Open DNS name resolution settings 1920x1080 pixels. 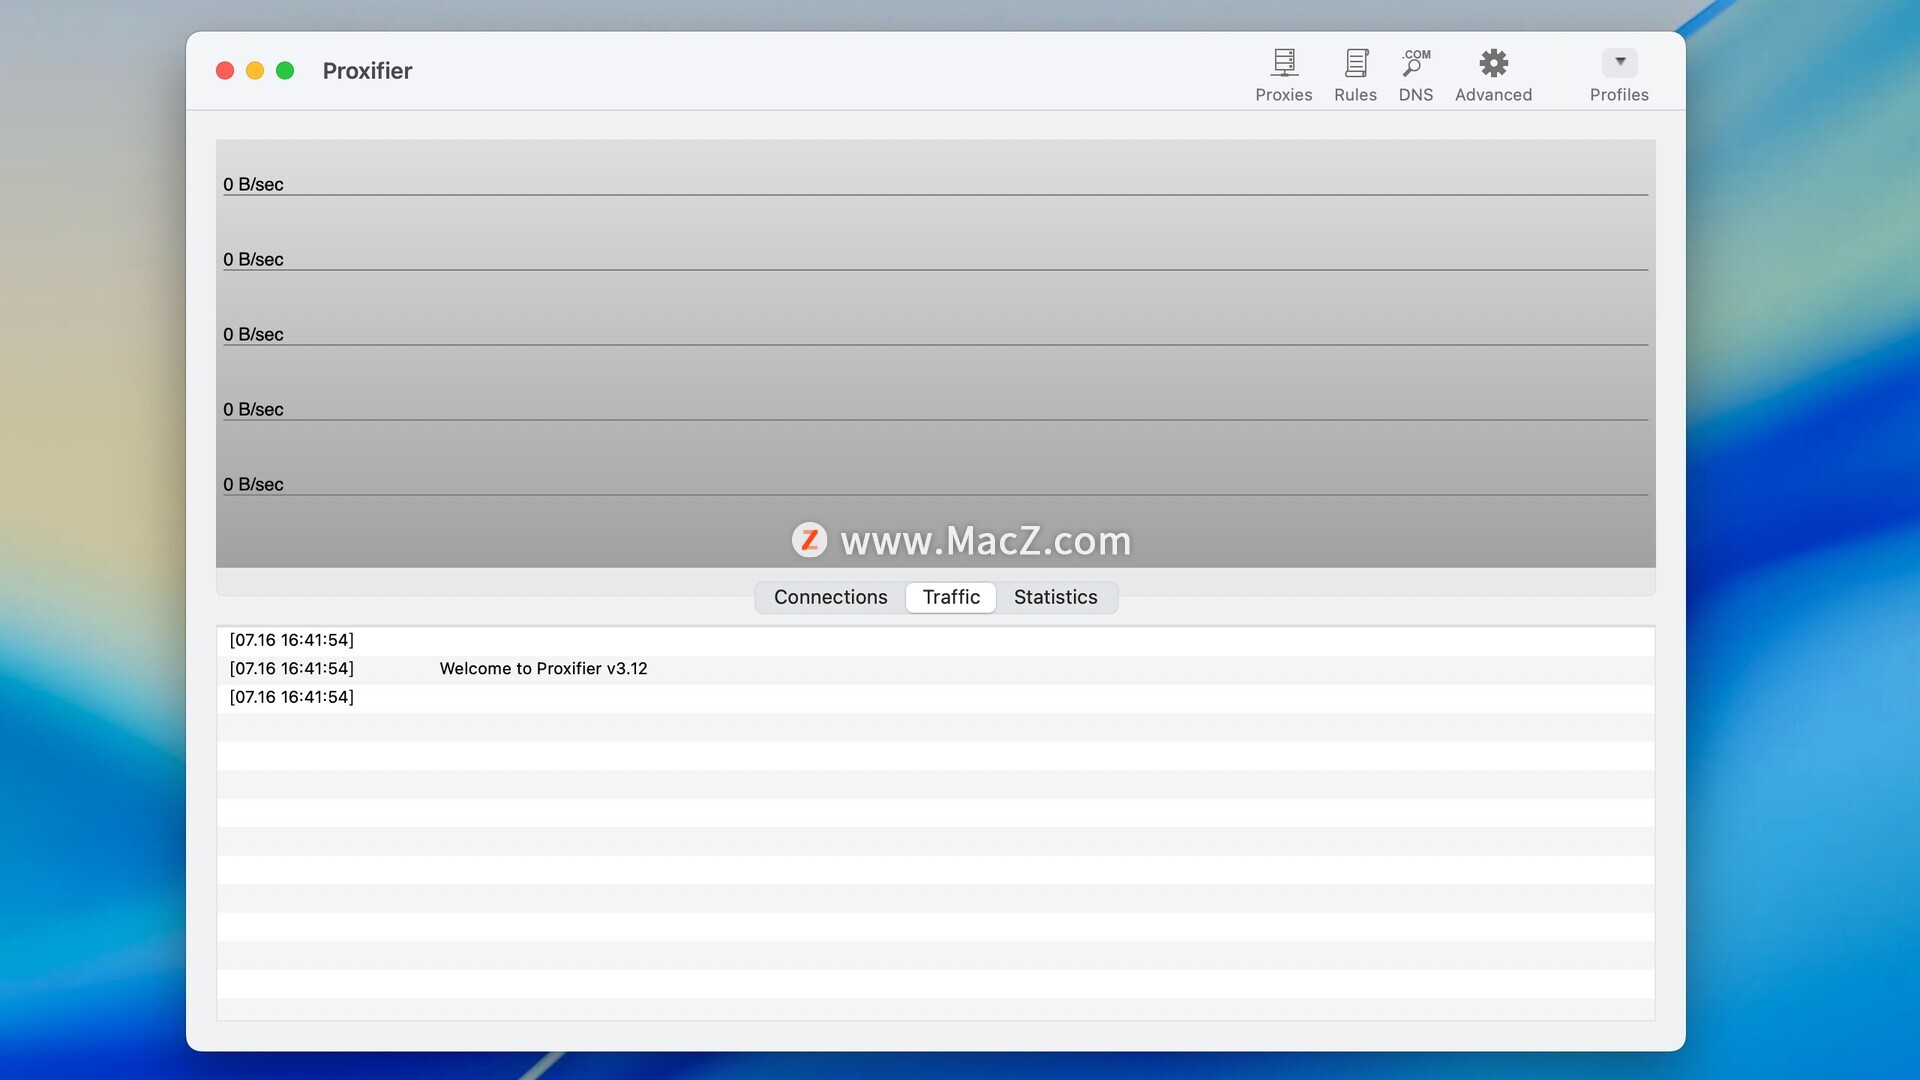(1415, 75)
